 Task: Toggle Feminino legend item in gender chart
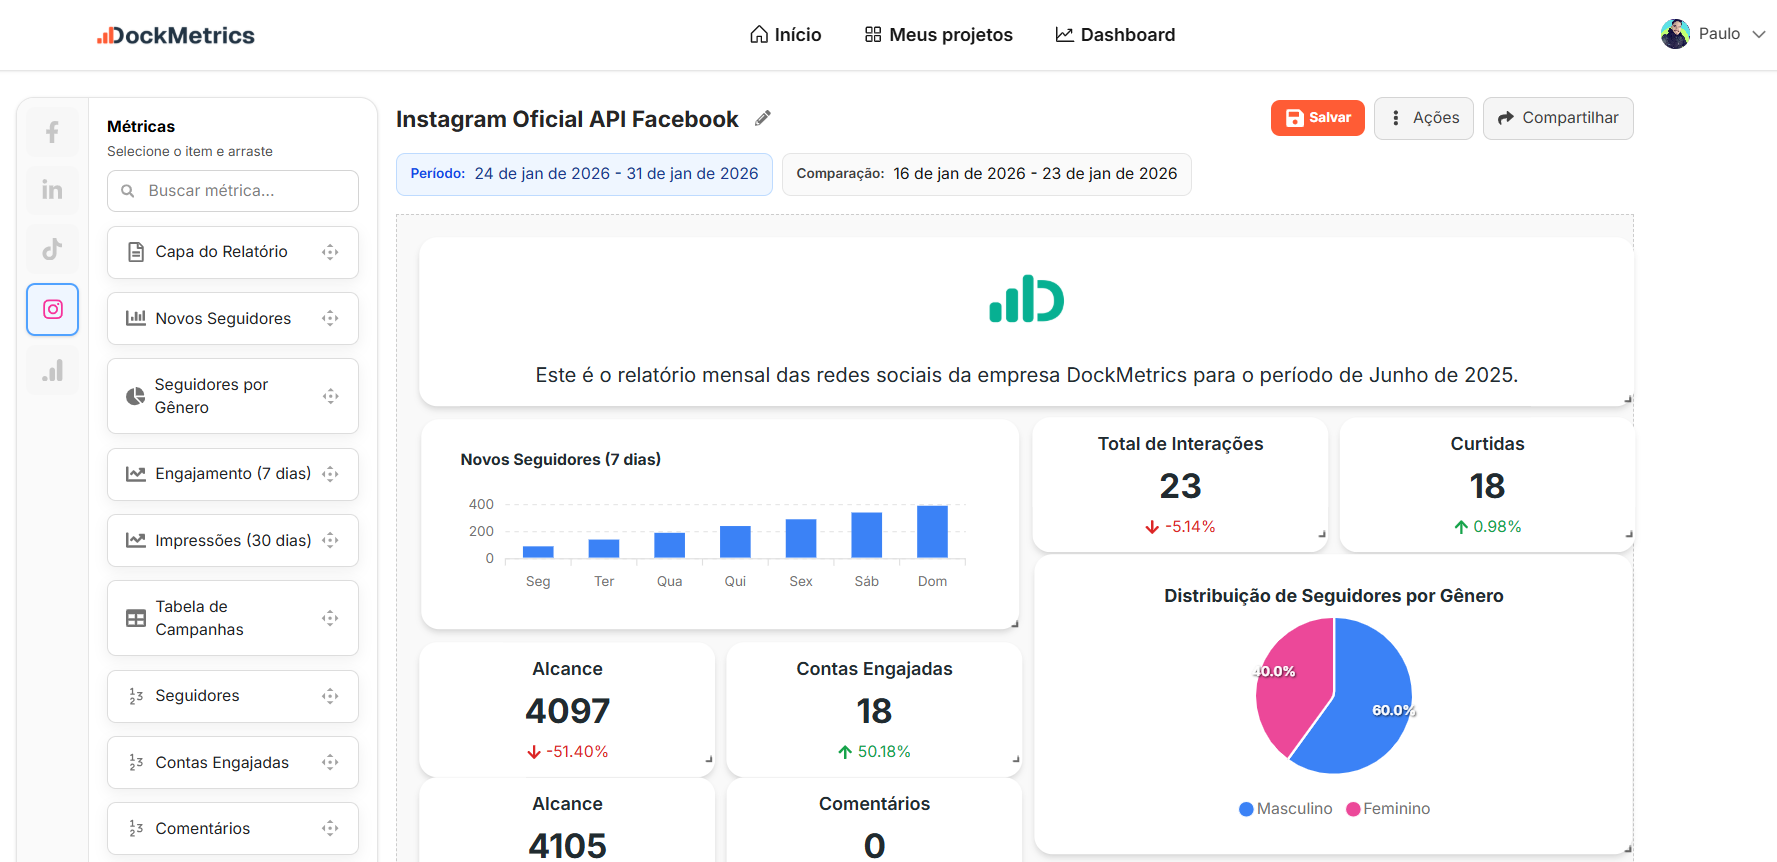pos(1388,808)
